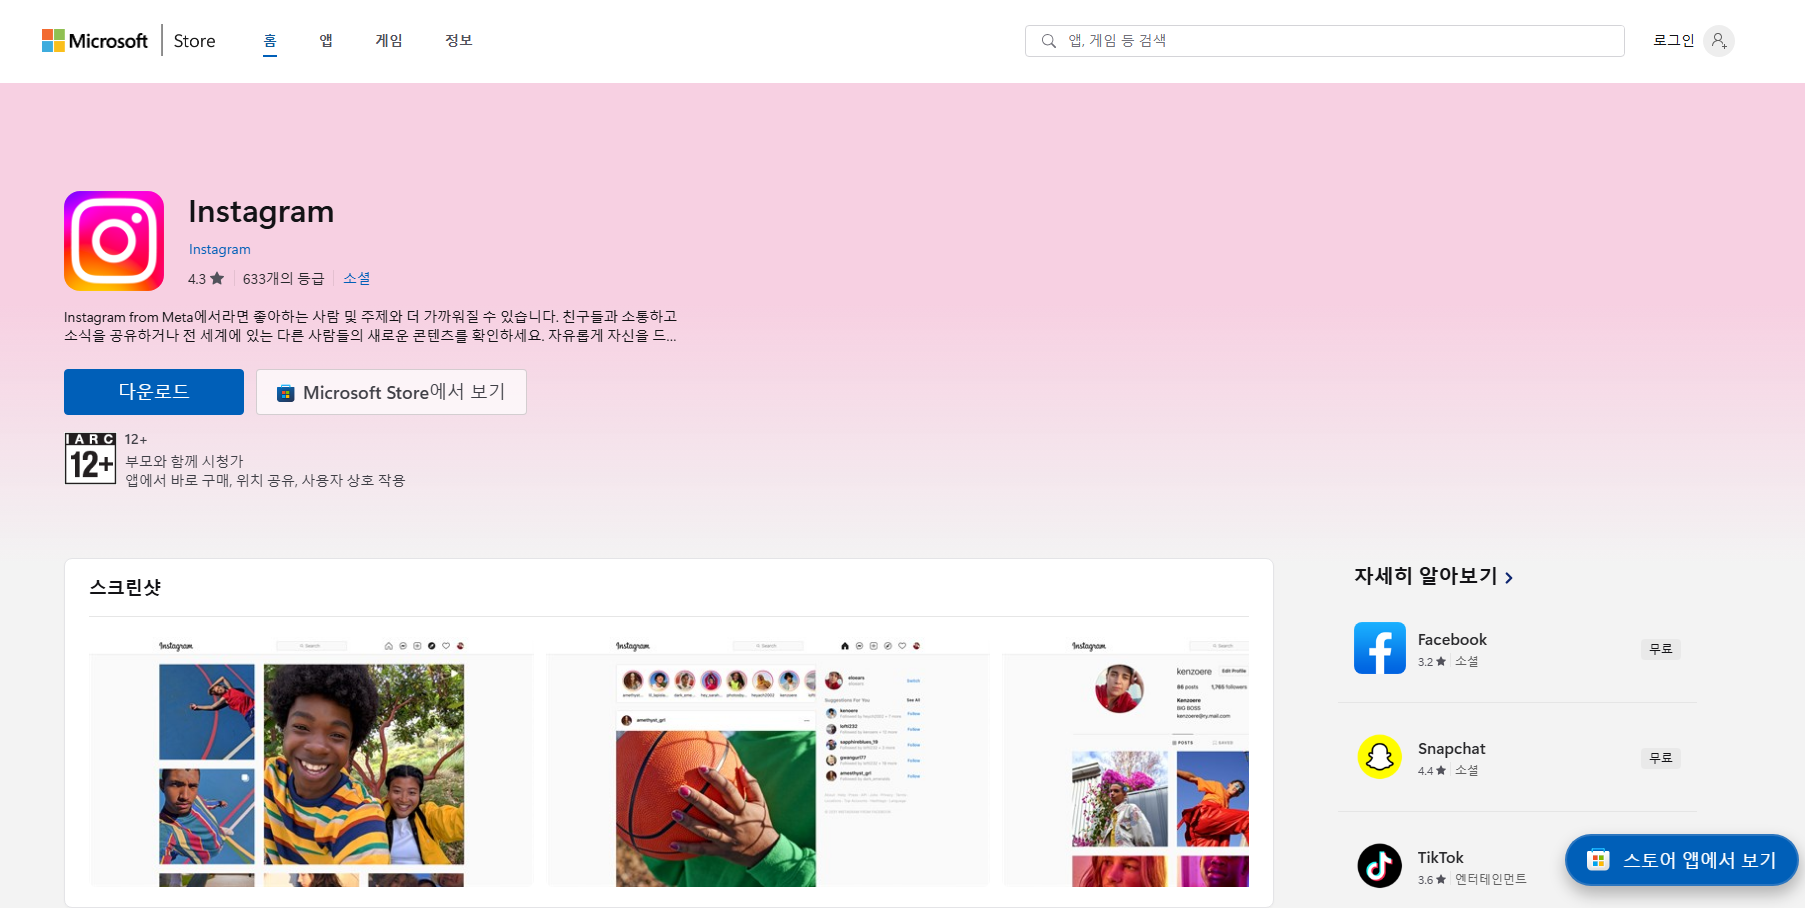Open the kenzoere profile screenshot
Screen dimensions: 1805x908
pos(1126,763)
